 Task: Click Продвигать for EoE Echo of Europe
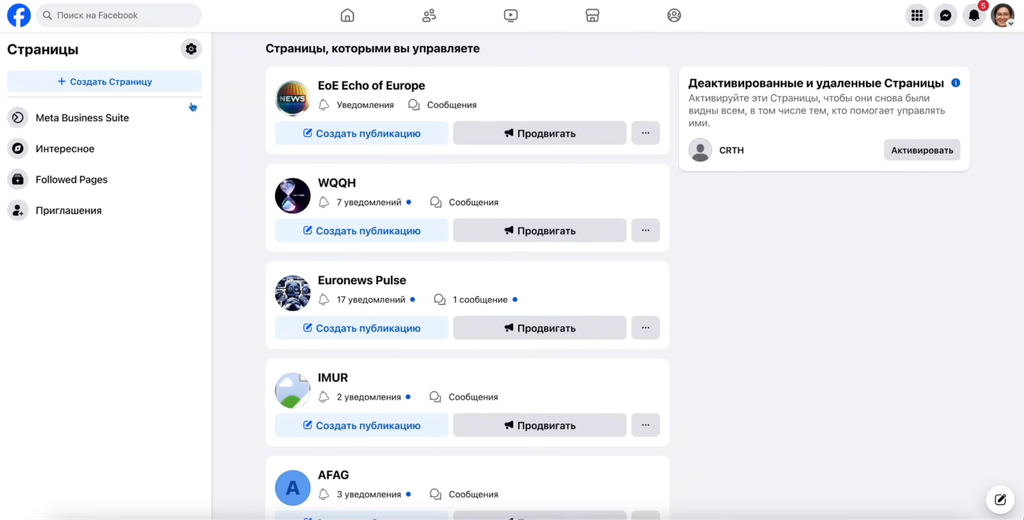tap(539, 133)
